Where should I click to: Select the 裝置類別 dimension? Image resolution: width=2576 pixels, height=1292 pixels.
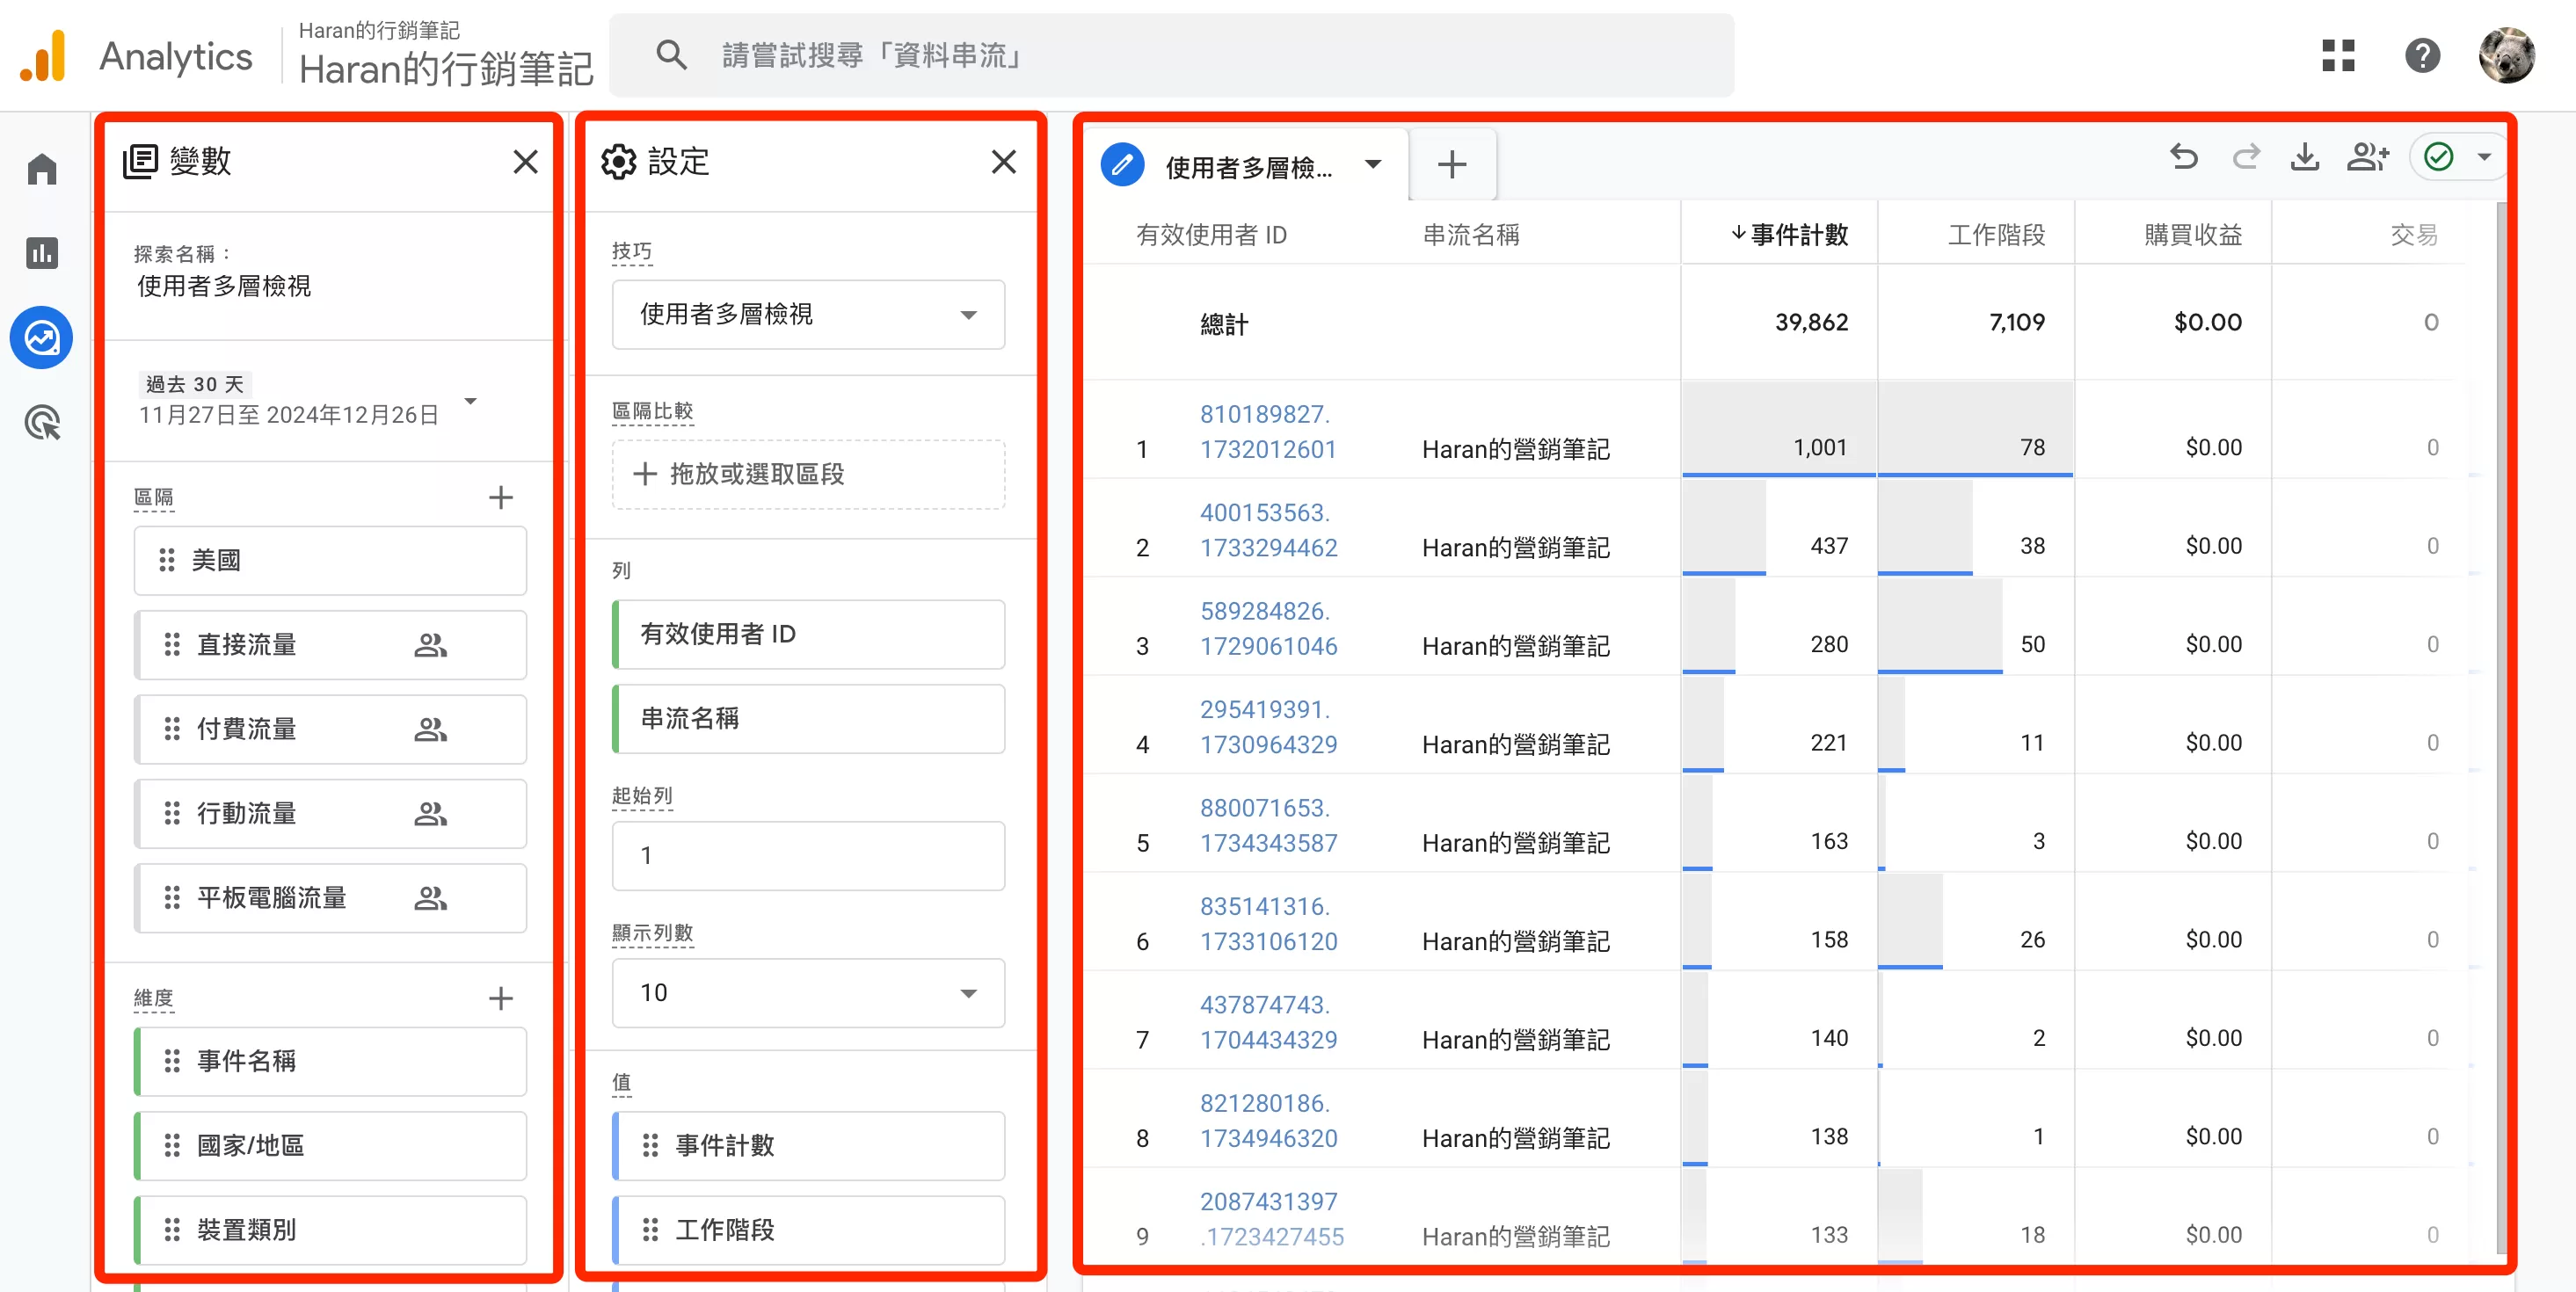330,1229
